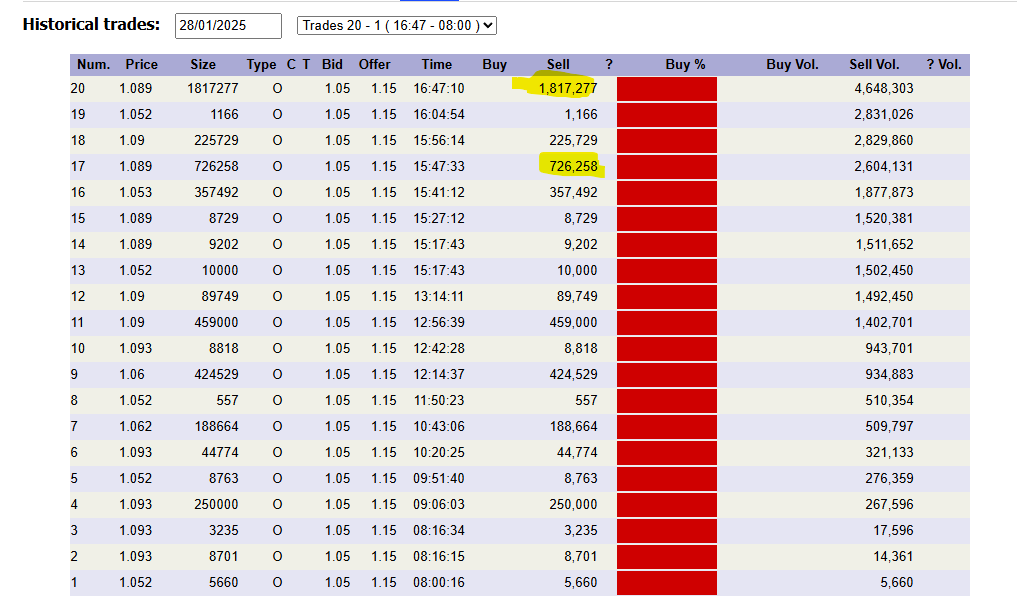
Task: Click the time cell 15:27:12
Action: (x=439, y=218)
